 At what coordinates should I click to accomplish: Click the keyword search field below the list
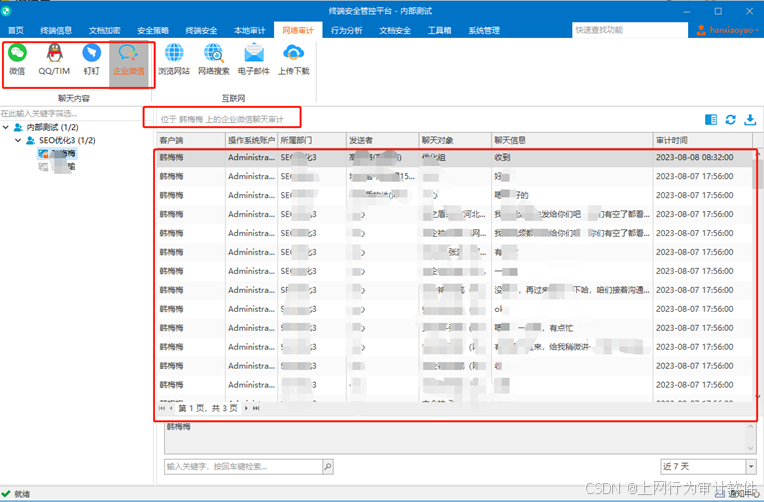click(243, 466)
